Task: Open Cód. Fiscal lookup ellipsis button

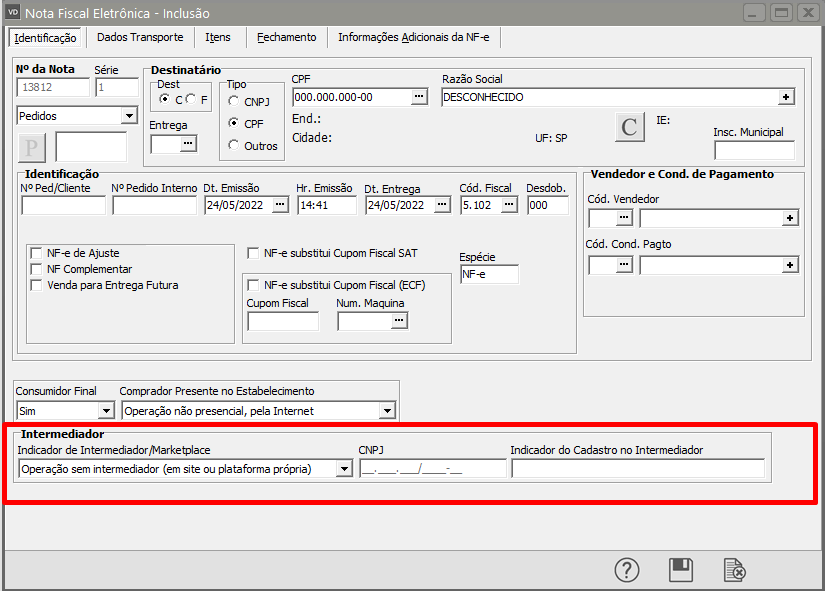Action: click(509, 205)
